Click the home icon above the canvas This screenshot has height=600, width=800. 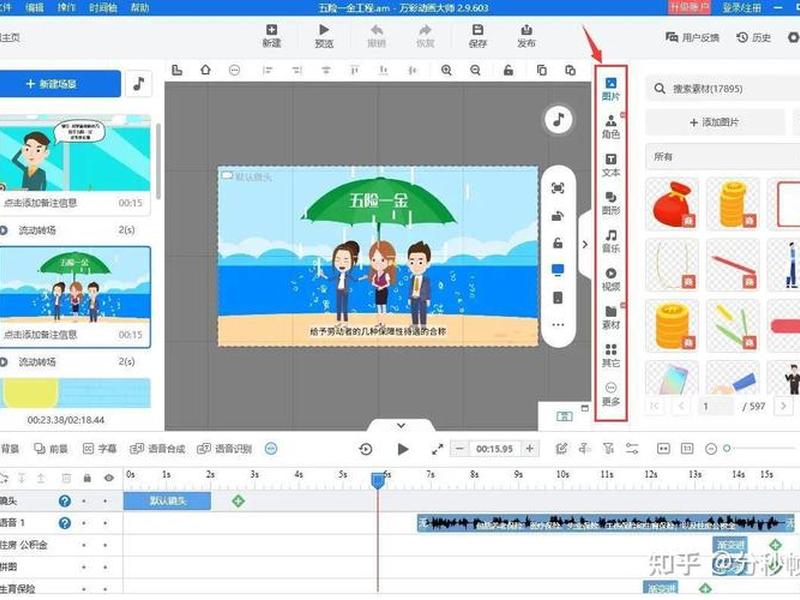pyautogui.click(x=205, y=70)
